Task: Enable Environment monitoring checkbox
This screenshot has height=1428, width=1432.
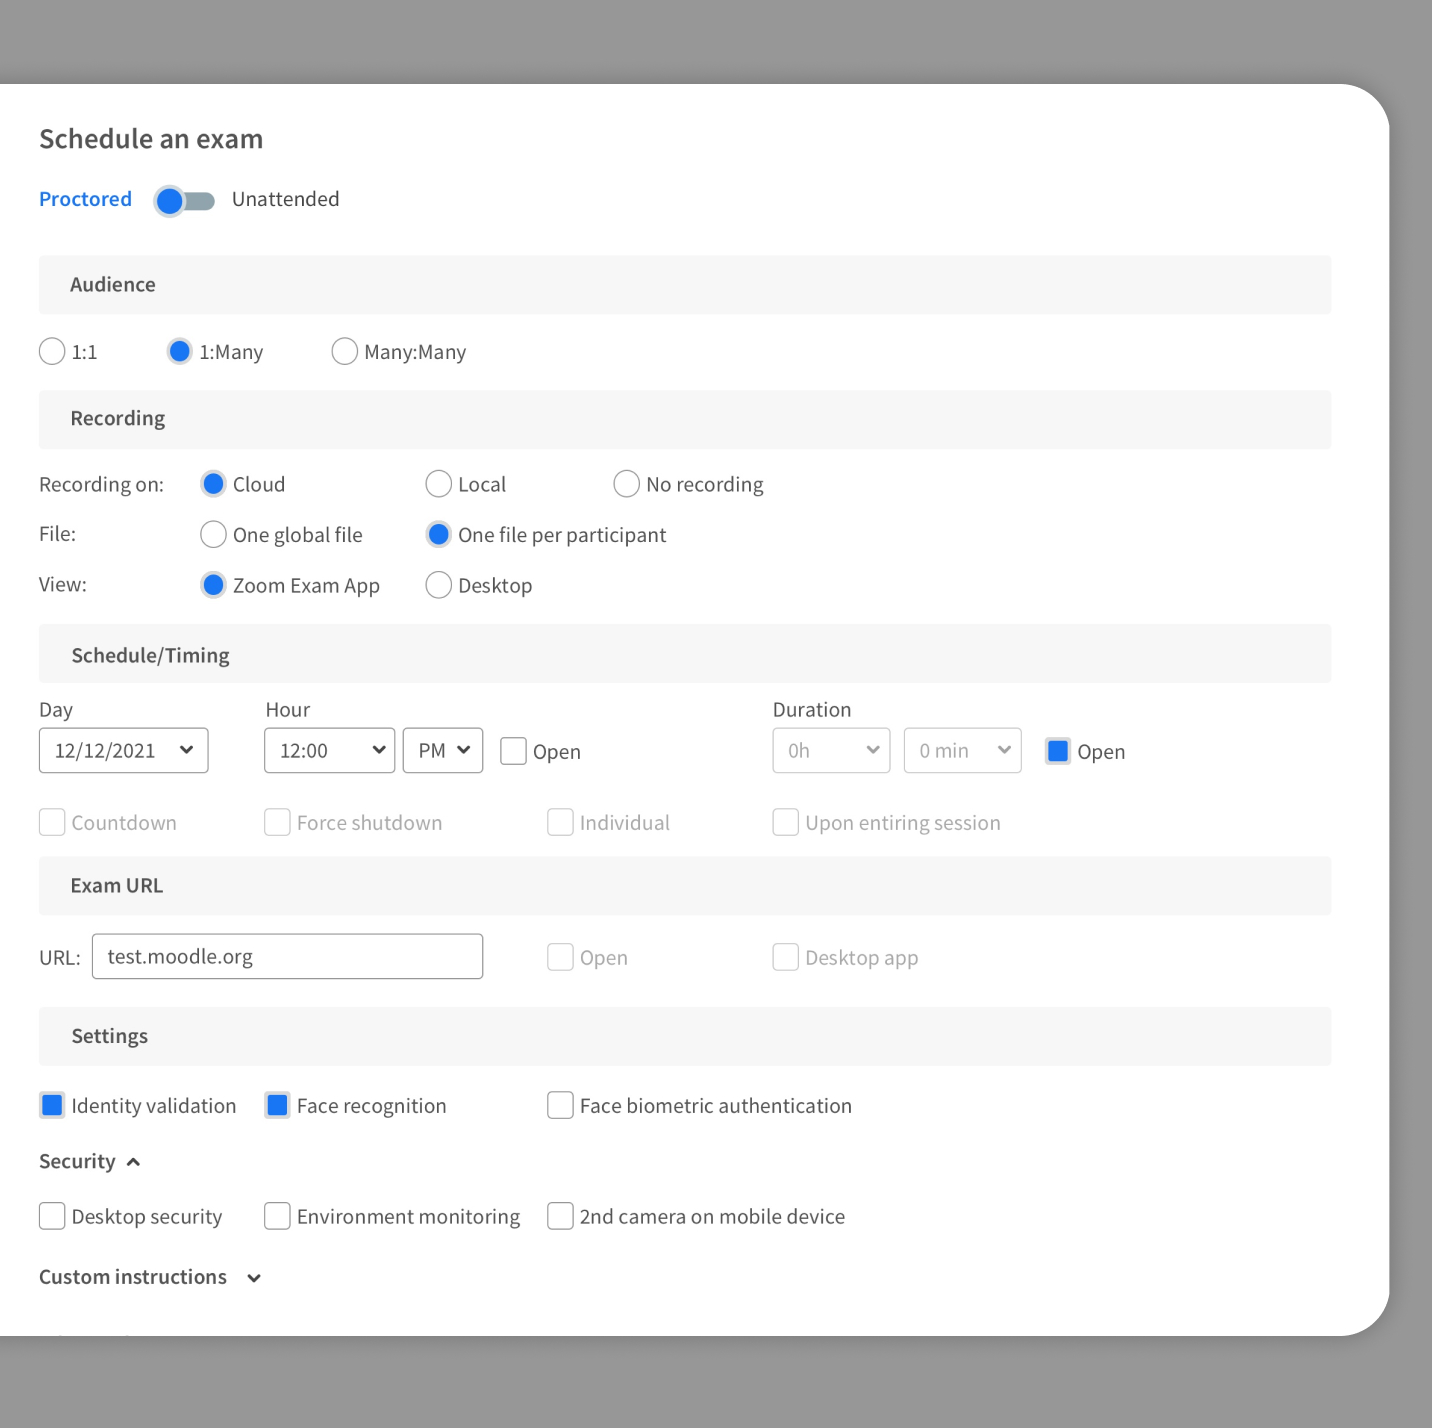Action: (277, 1216)
